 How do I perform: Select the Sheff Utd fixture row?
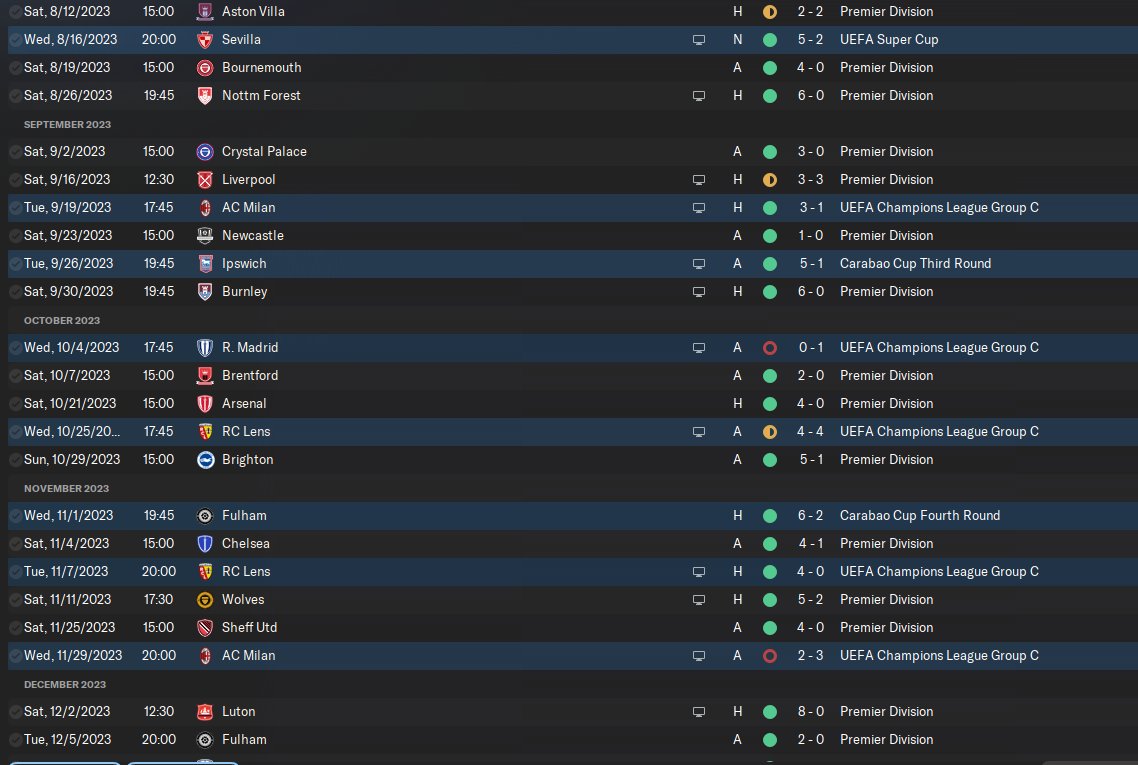(x=573, y=628)
